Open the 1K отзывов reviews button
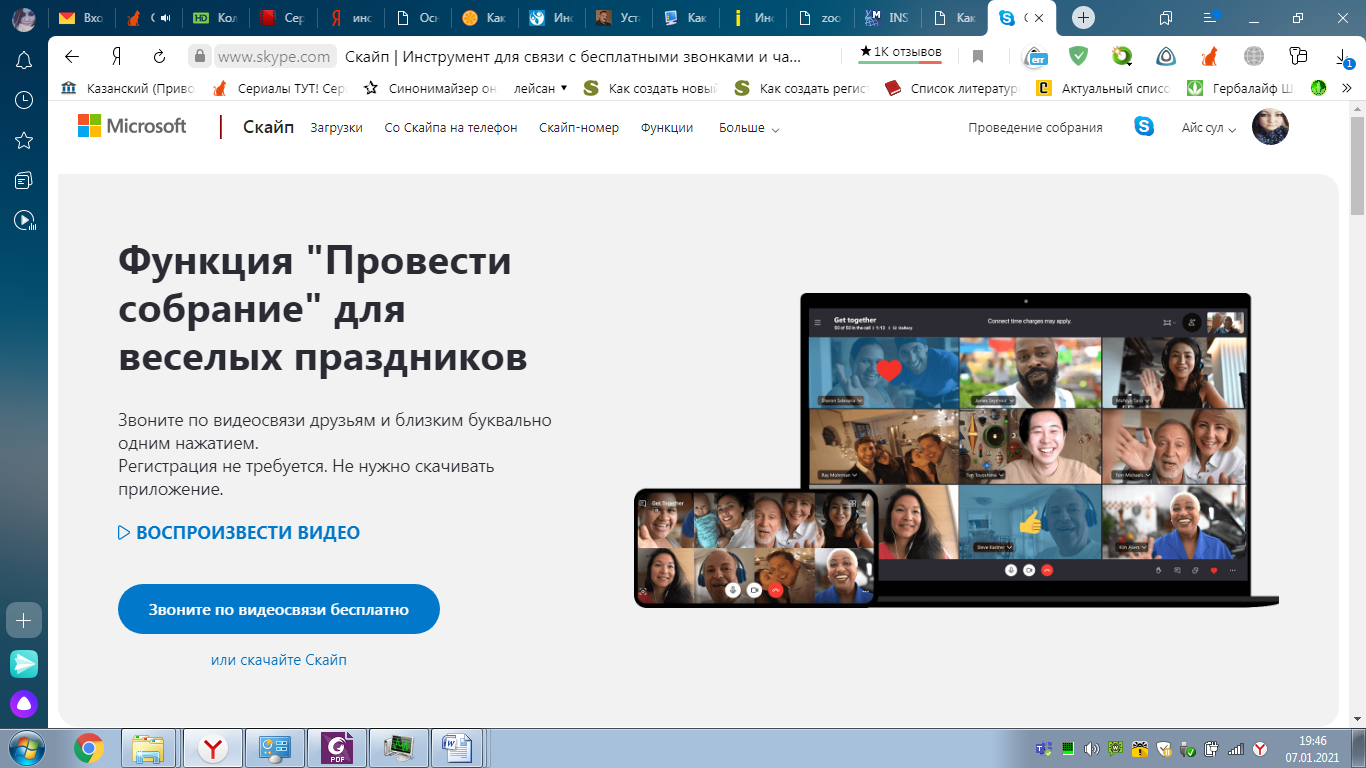This screenshot has height=768, width=1366. point(900,53)
